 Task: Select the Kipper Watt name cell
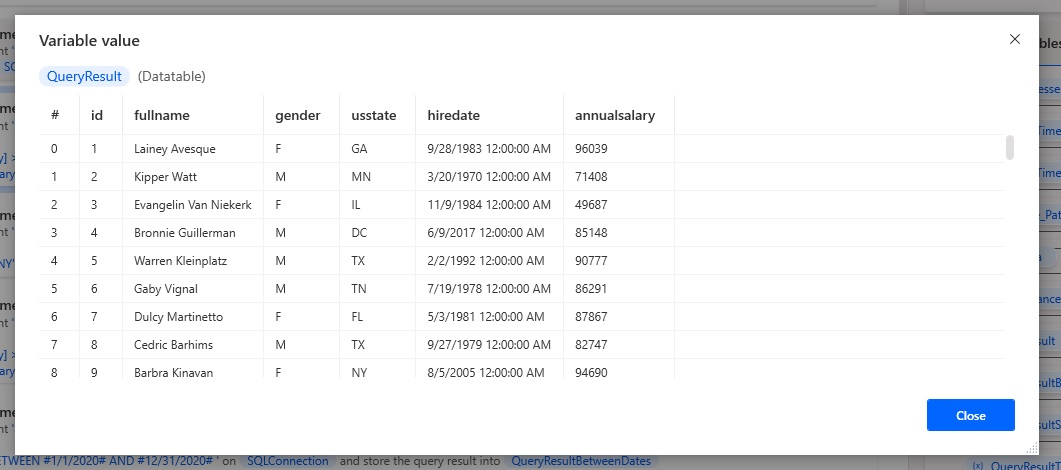193,177
